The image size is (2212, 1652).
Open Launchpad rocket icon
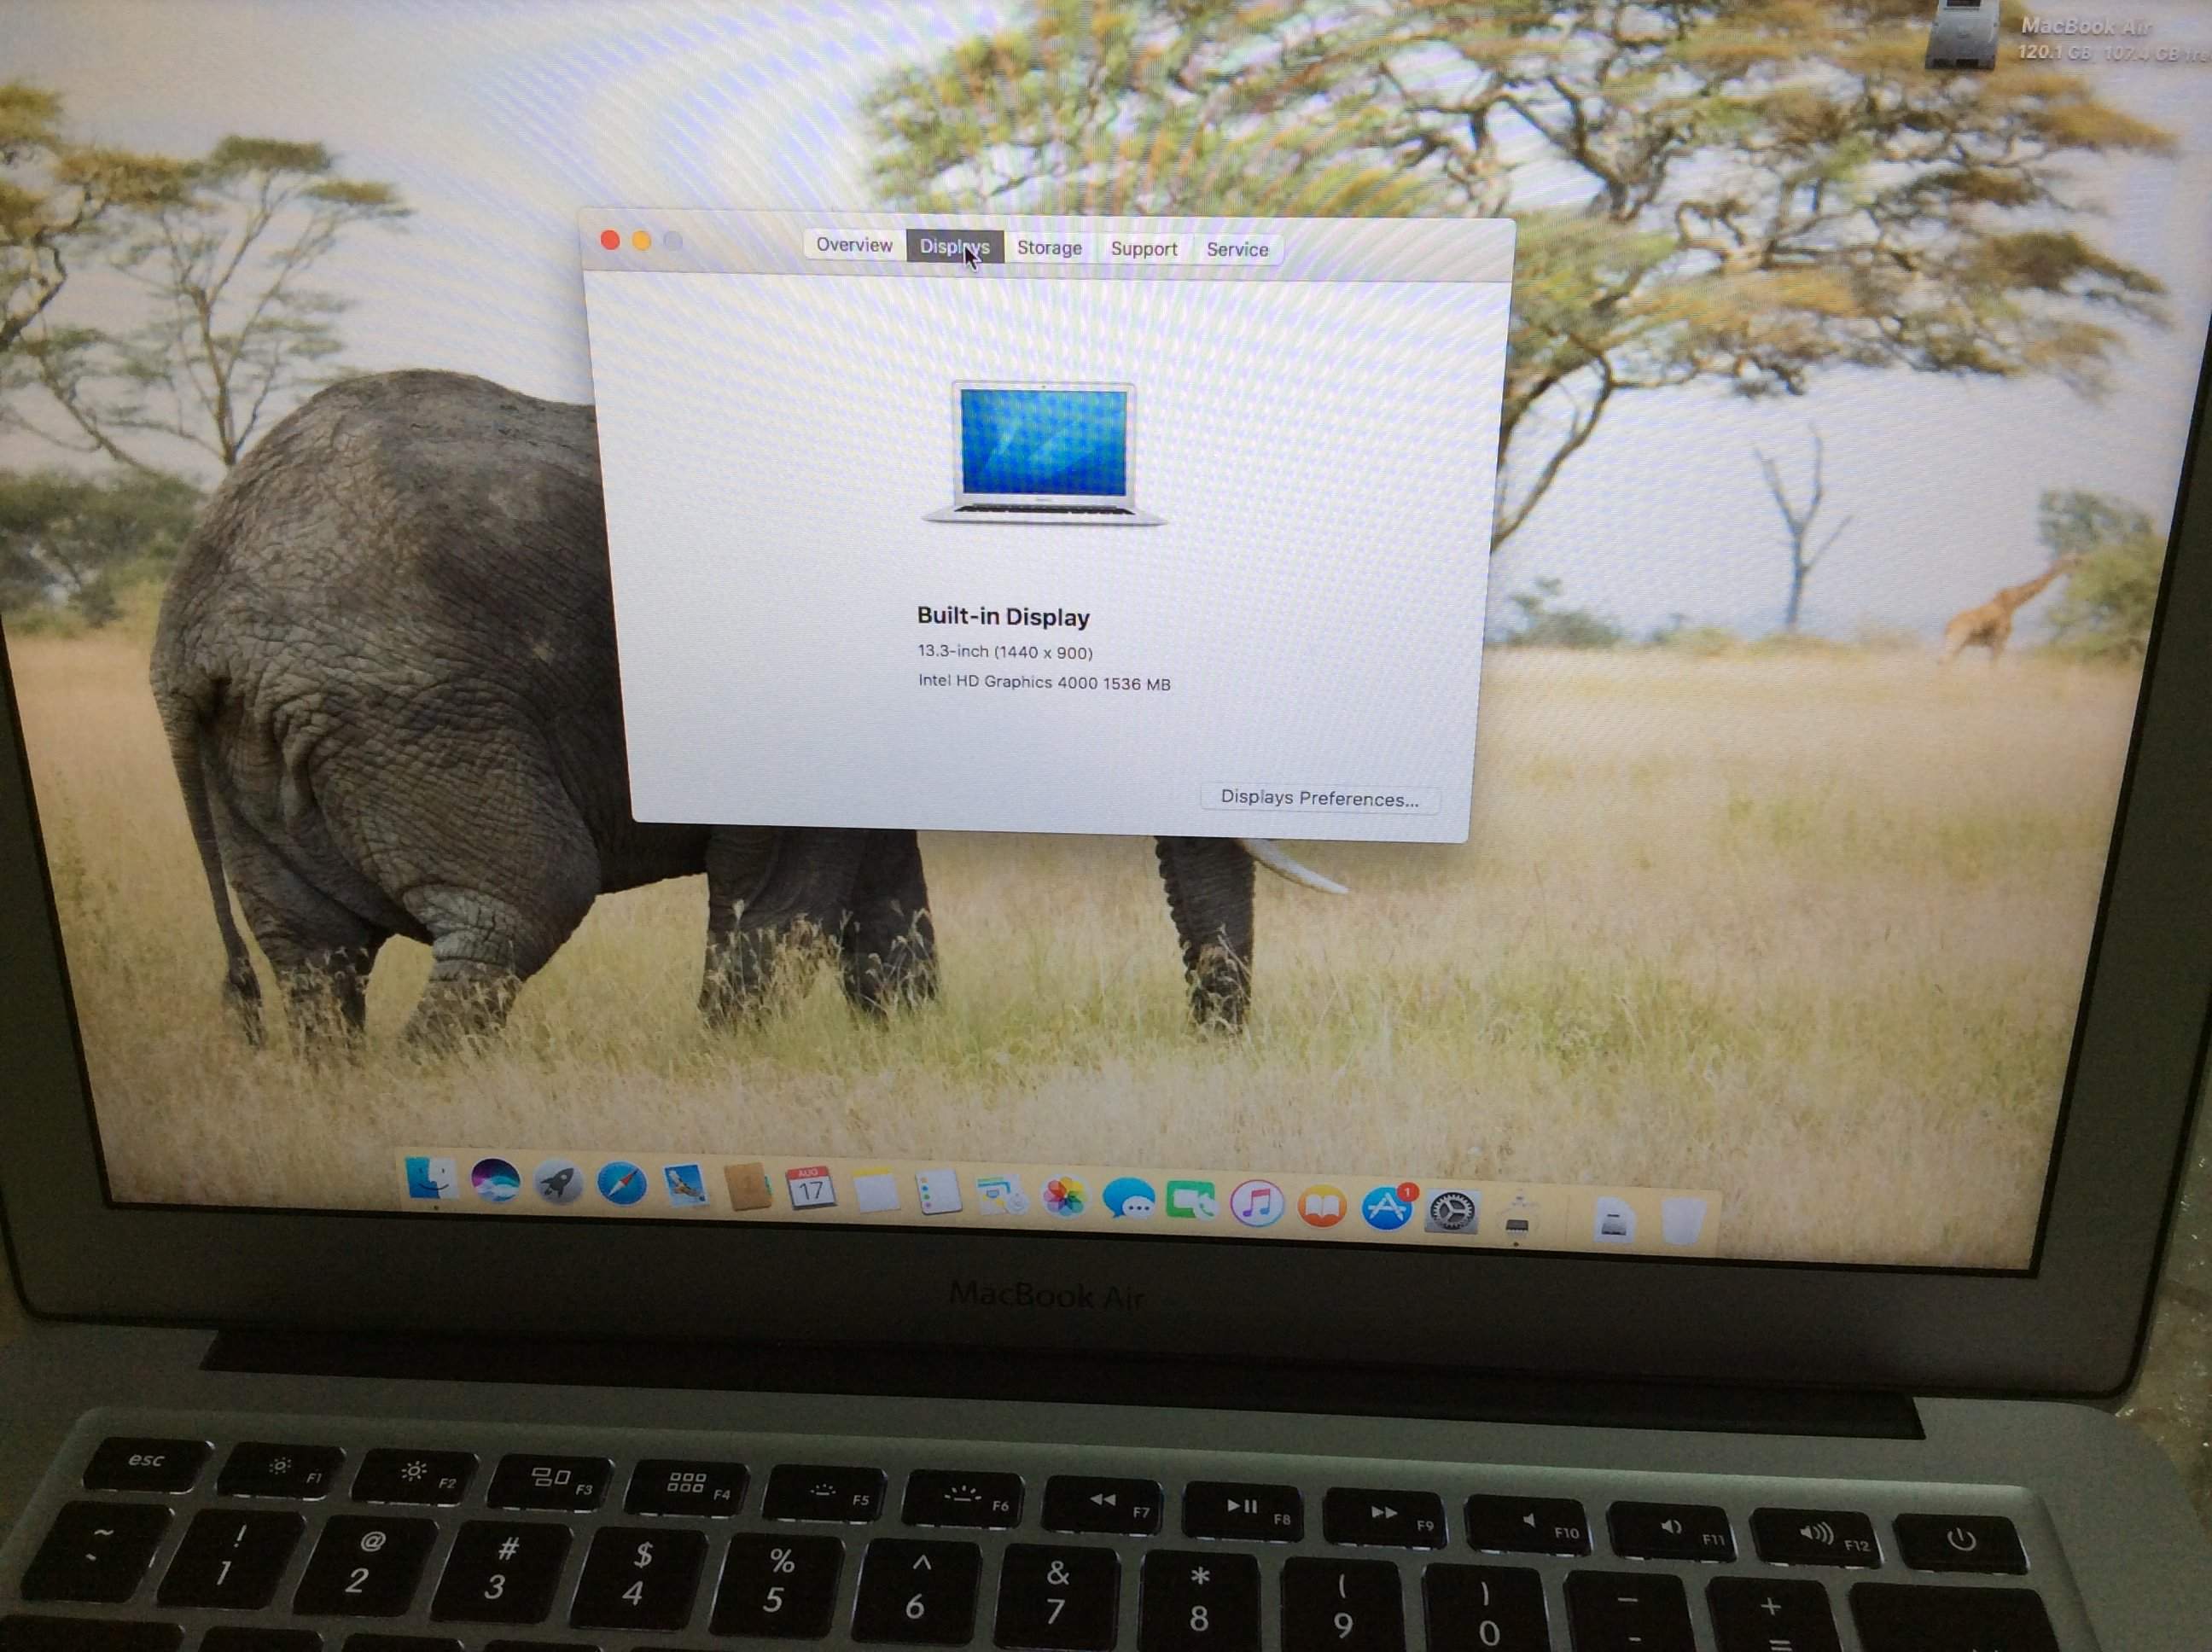click(558, 1184)
